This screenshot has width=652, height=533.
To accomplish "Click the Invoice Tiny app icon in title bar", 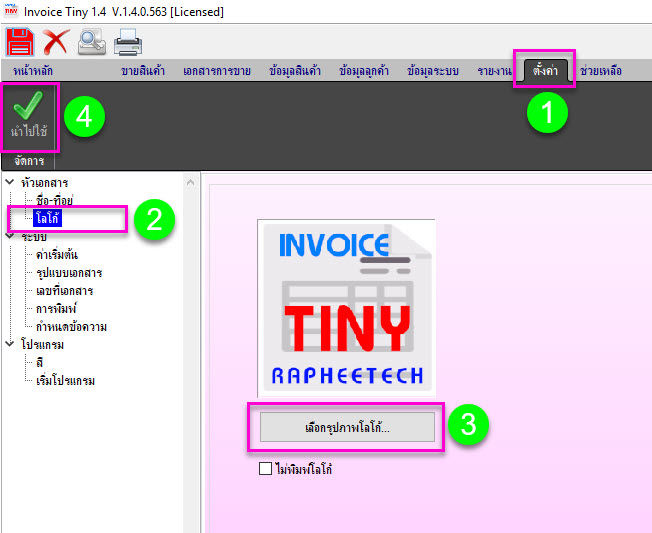I will click(x=11, y=10).
